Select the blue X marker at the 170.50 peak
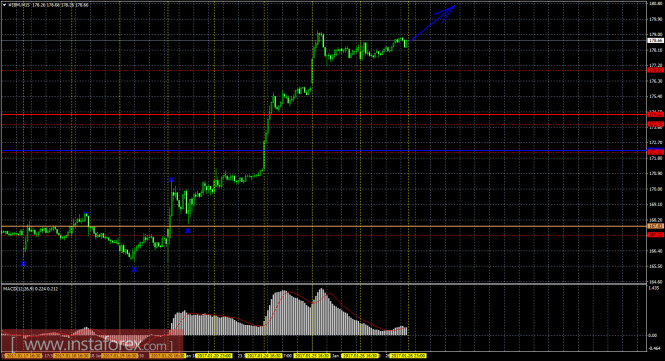 coord(171,180)
